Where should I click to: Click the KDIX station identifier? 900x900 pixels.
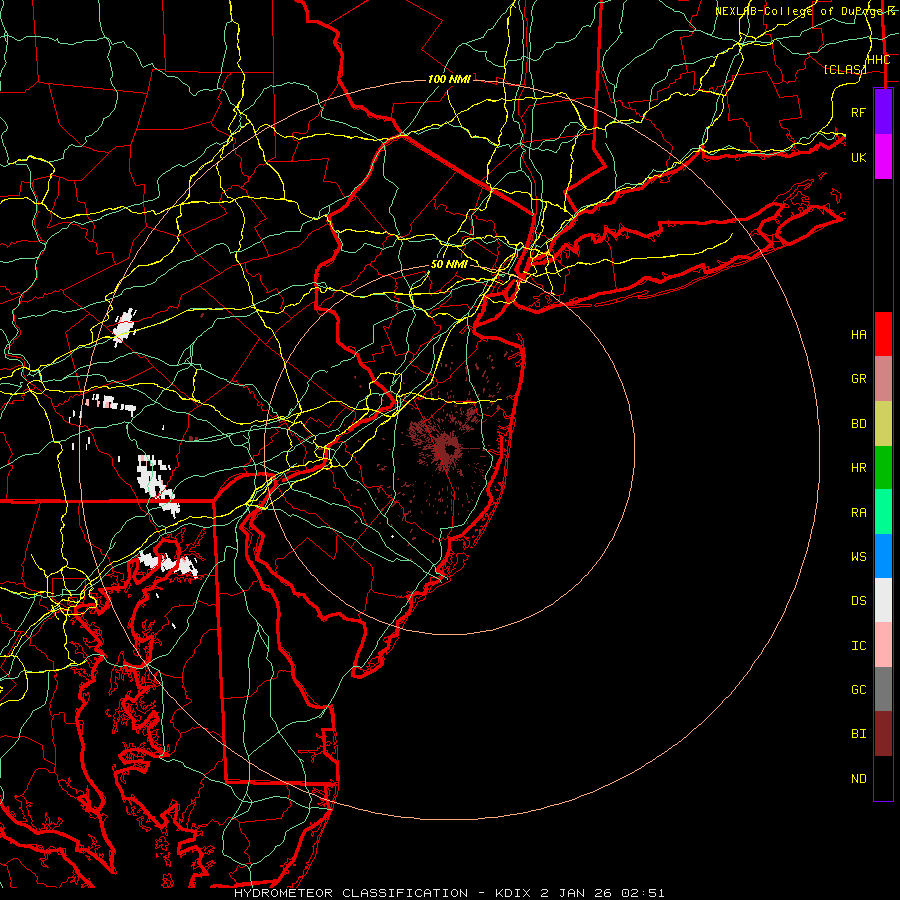(514, 893)
